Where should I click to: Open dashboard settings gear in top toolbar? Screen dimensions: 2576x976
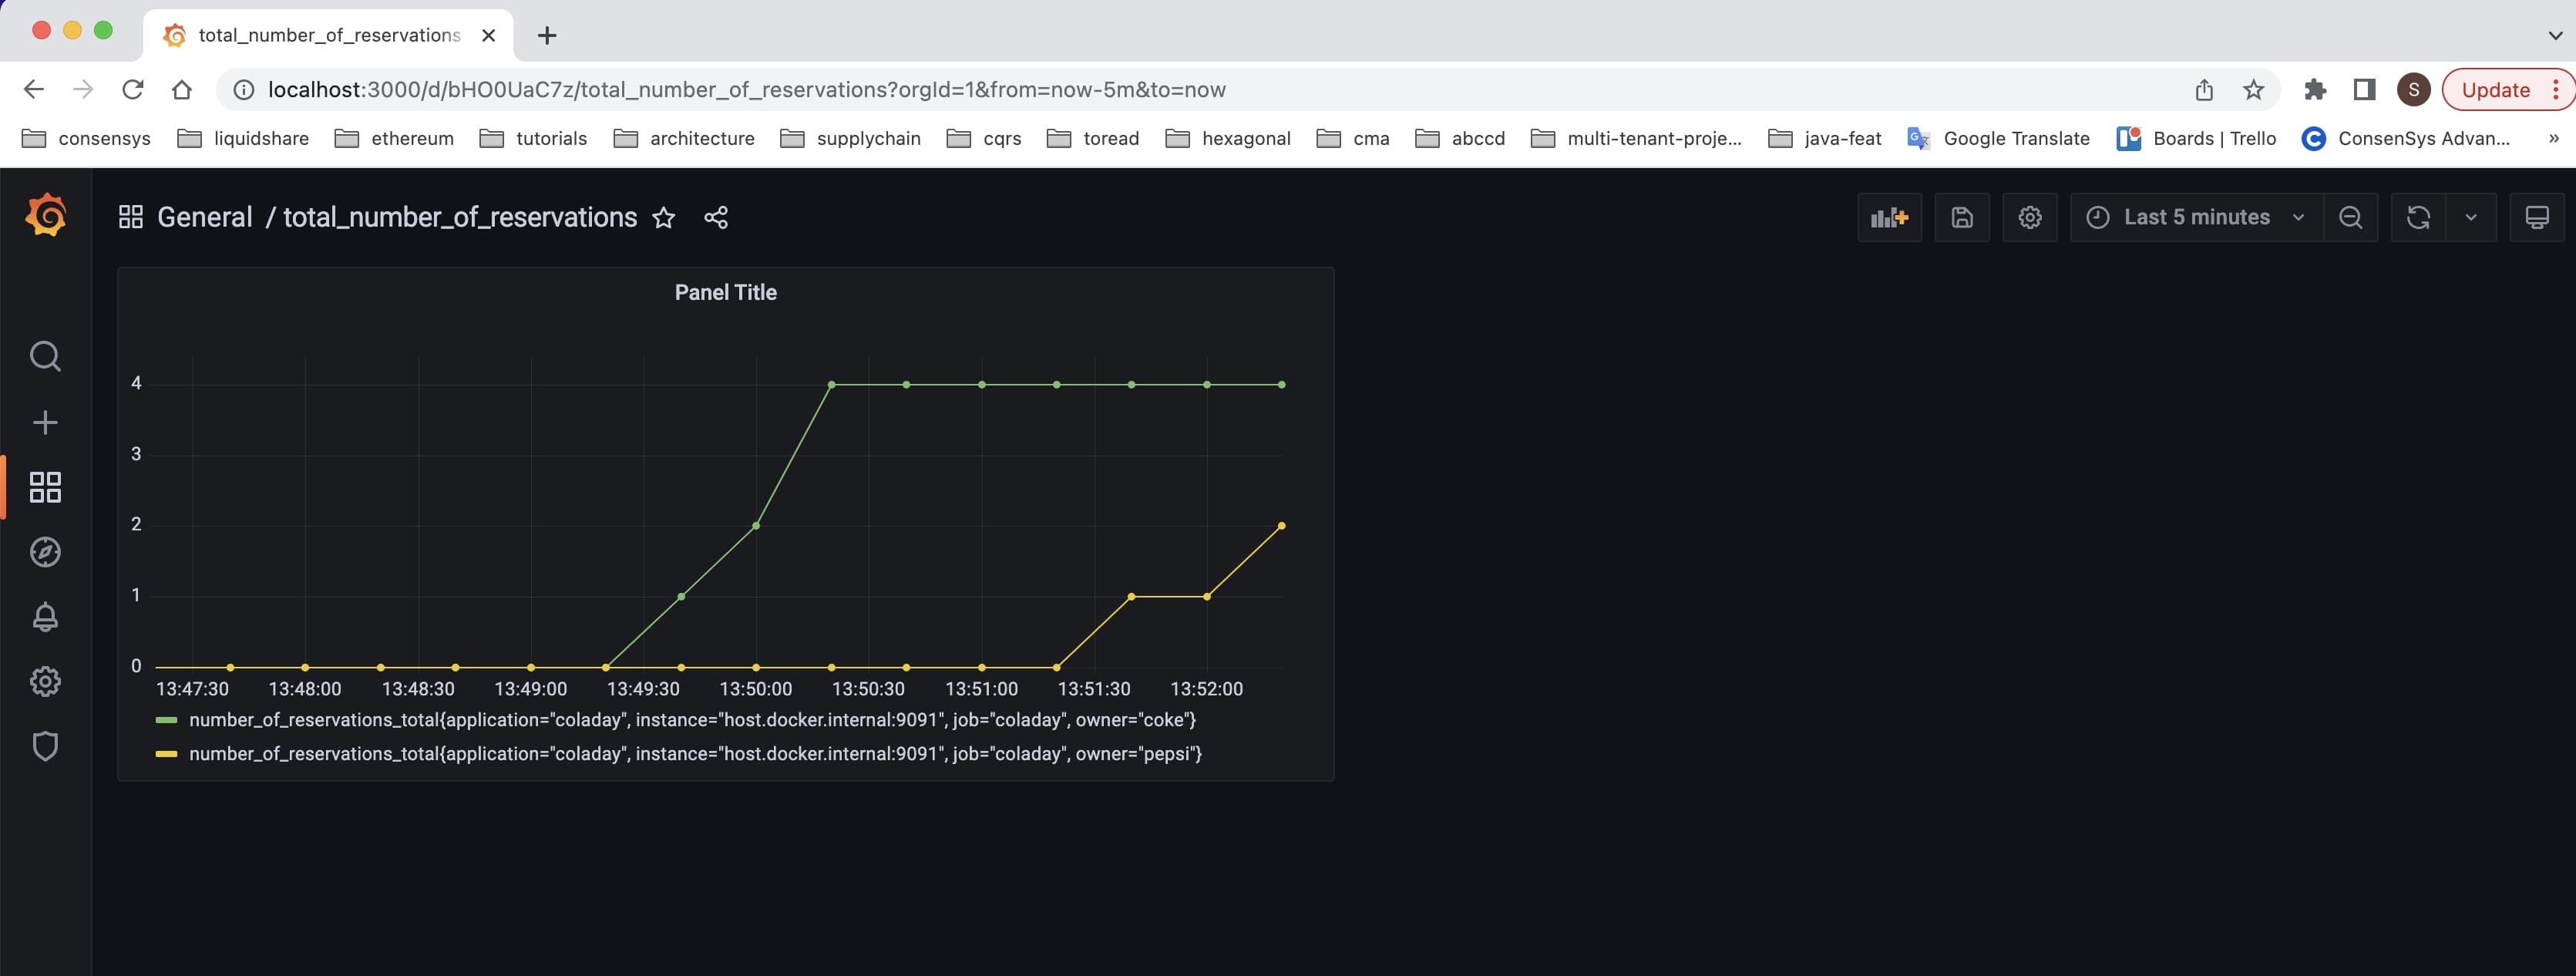(2029, 217)
